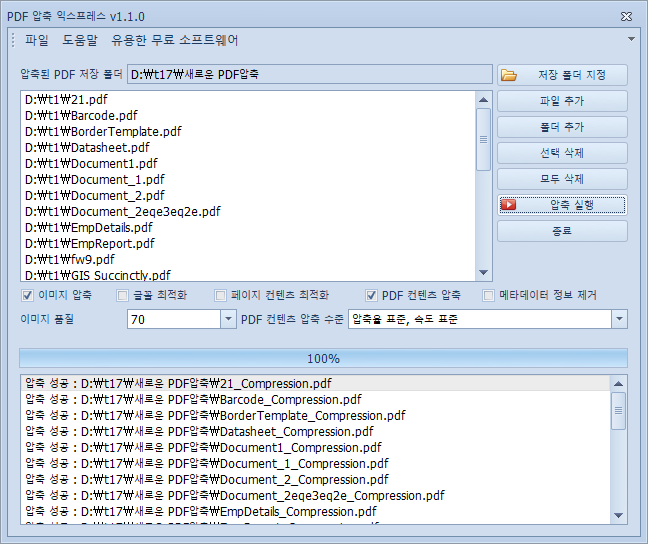648x544 pixels.
Task: Open the 도움말 menu
Action: [x=80, y=40]
